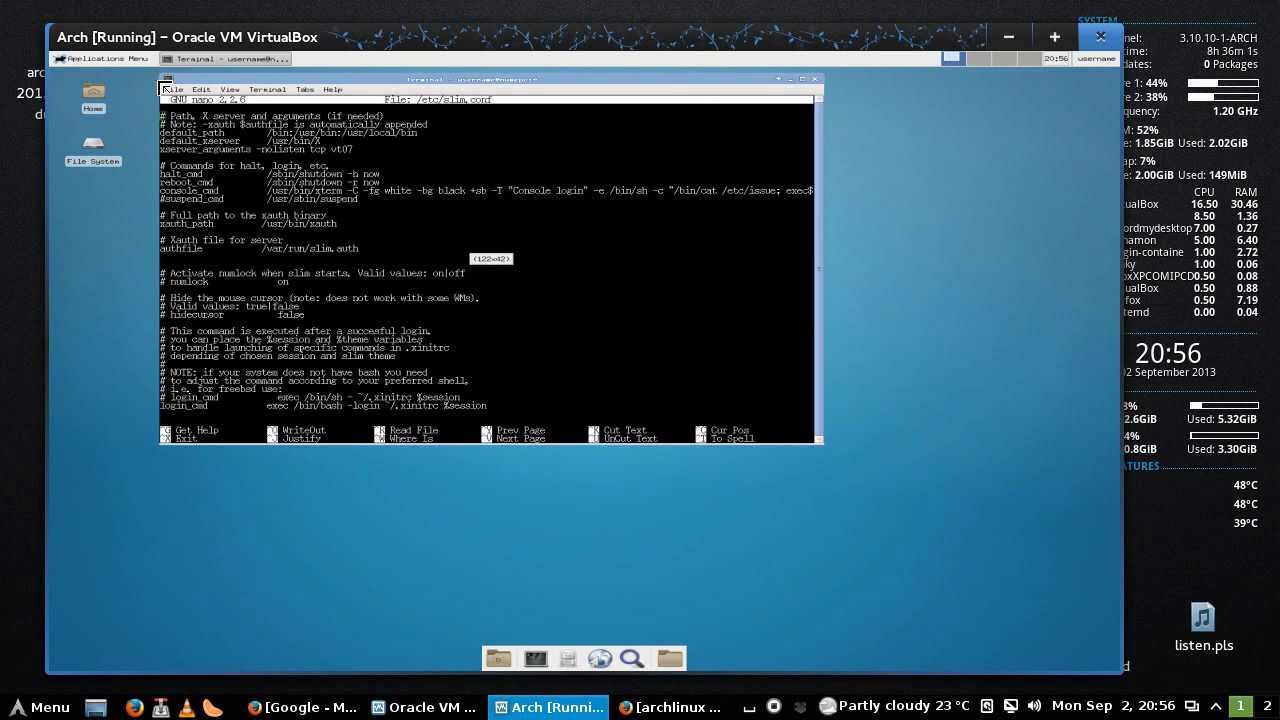Select the Arch [Running] taskbar entry
The width and height of the screenshot is (1280, 720).
[x=548, y=707]
